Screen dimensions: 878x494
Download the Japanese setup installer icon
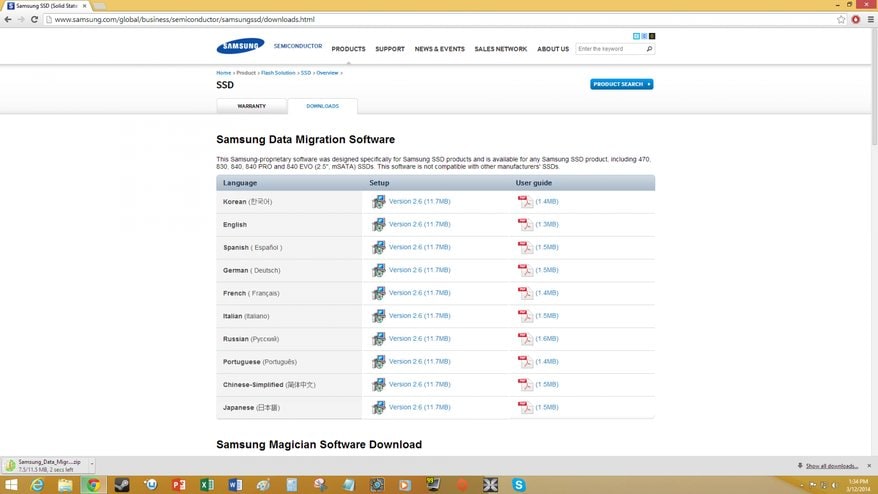tap(379, 408)
